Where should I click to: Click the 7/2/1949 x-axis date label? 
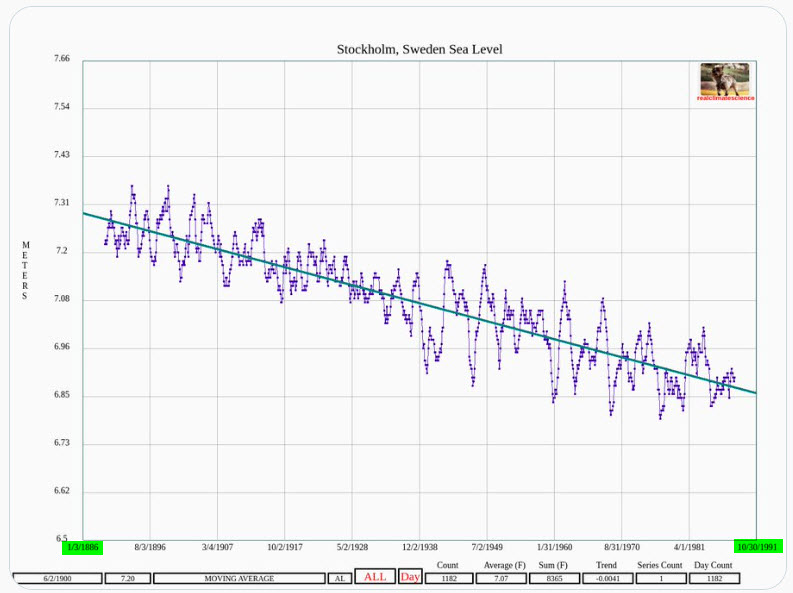pyautogui.click(x=487, y=547)
